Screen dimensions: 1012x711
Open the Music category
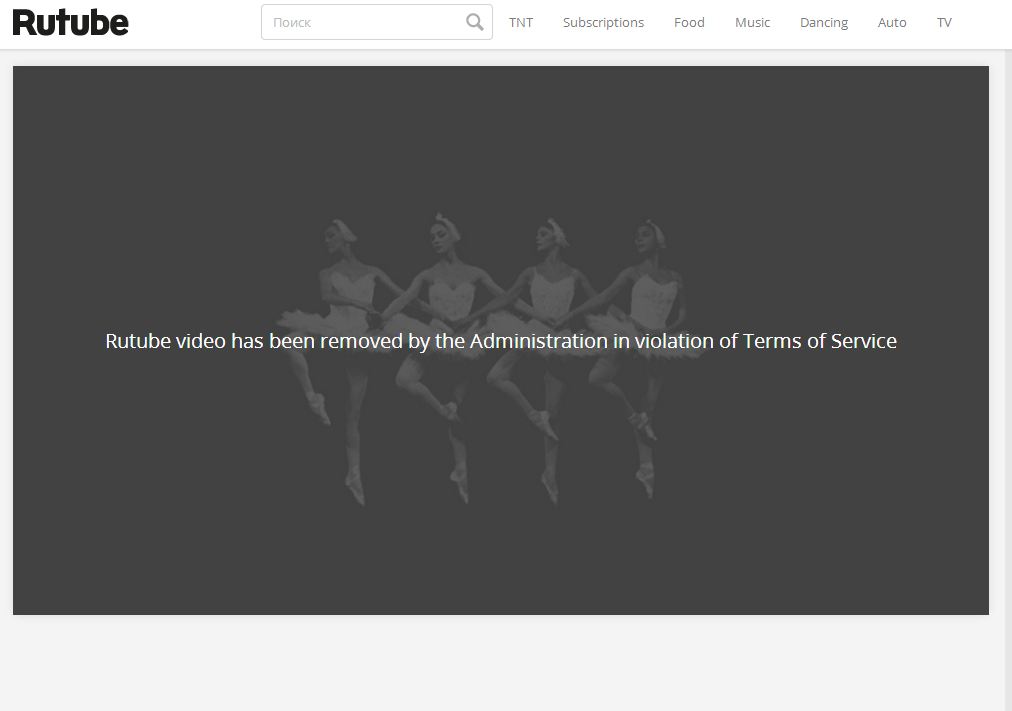pos(752,22)
